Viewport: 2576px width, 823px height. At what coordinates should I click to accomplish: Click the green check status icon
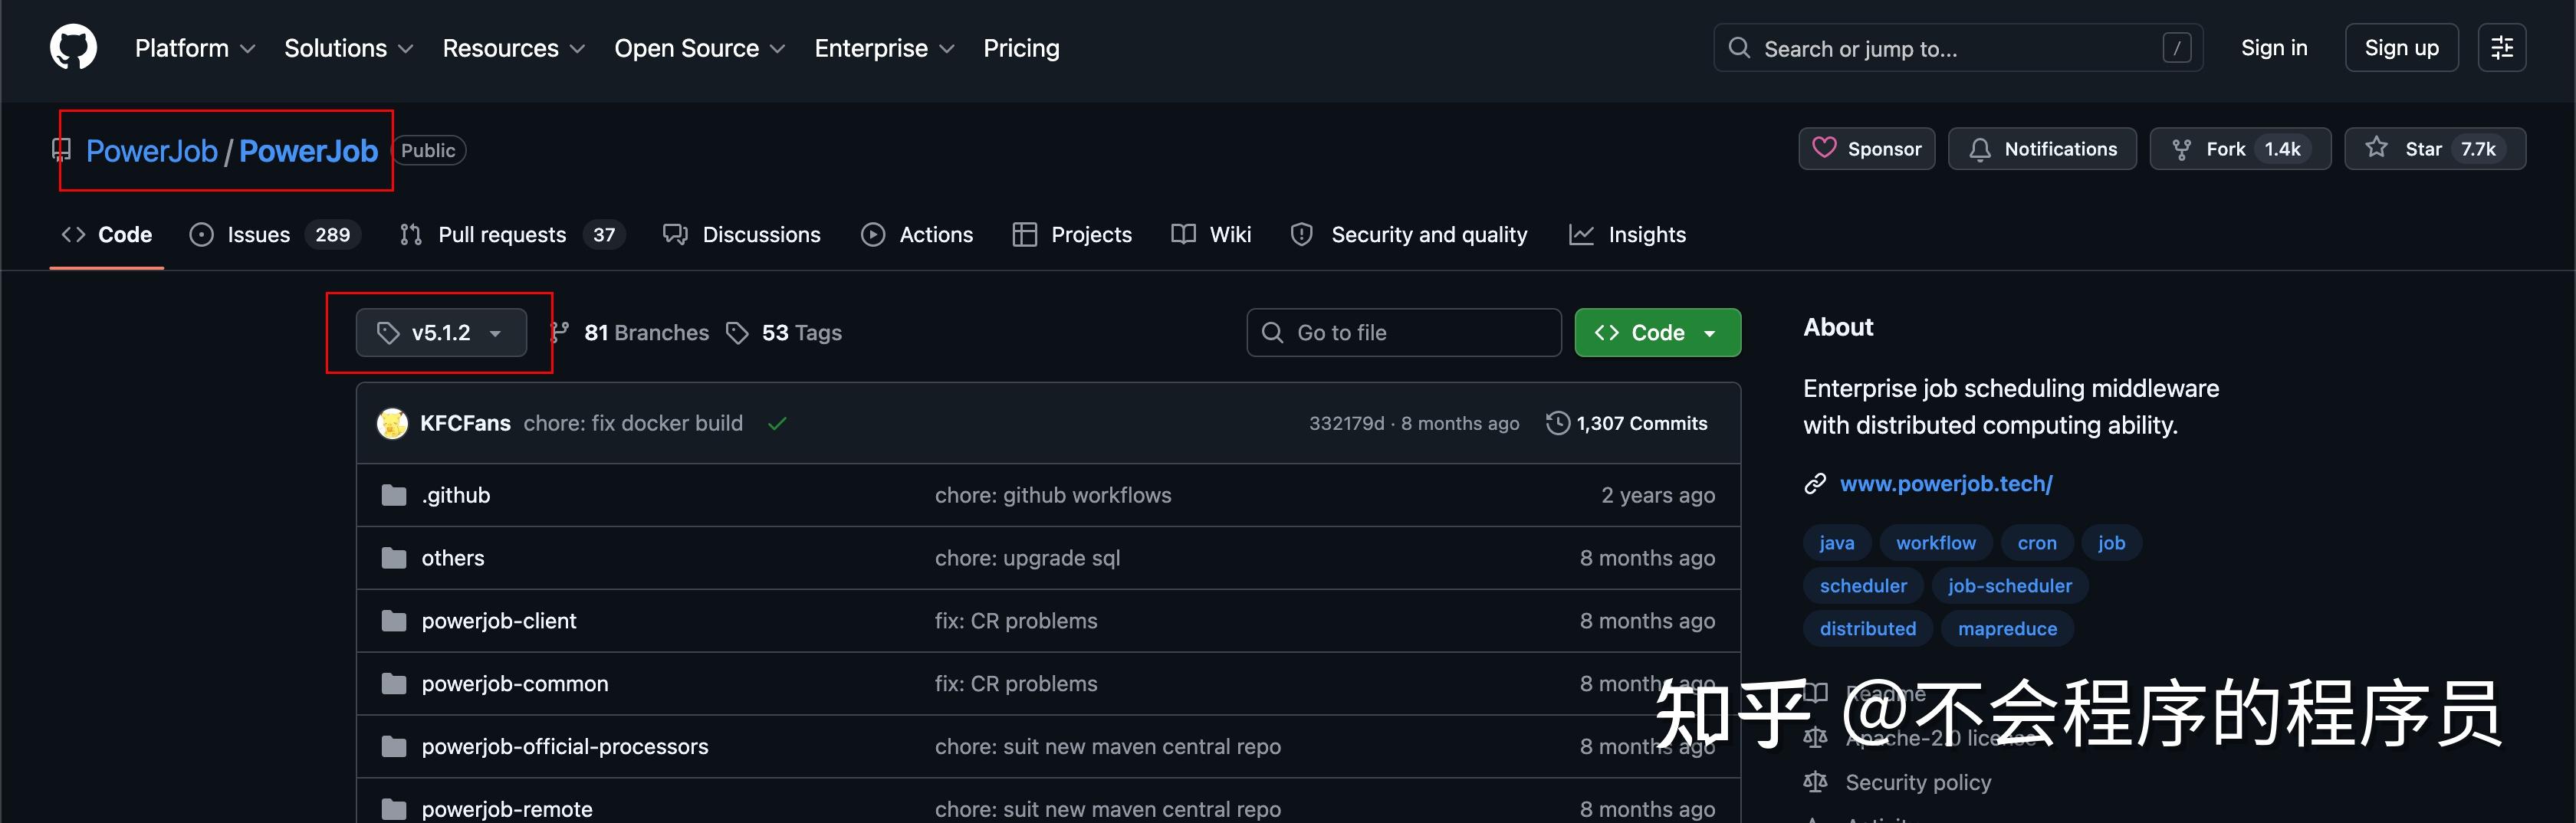pos(777,423)
